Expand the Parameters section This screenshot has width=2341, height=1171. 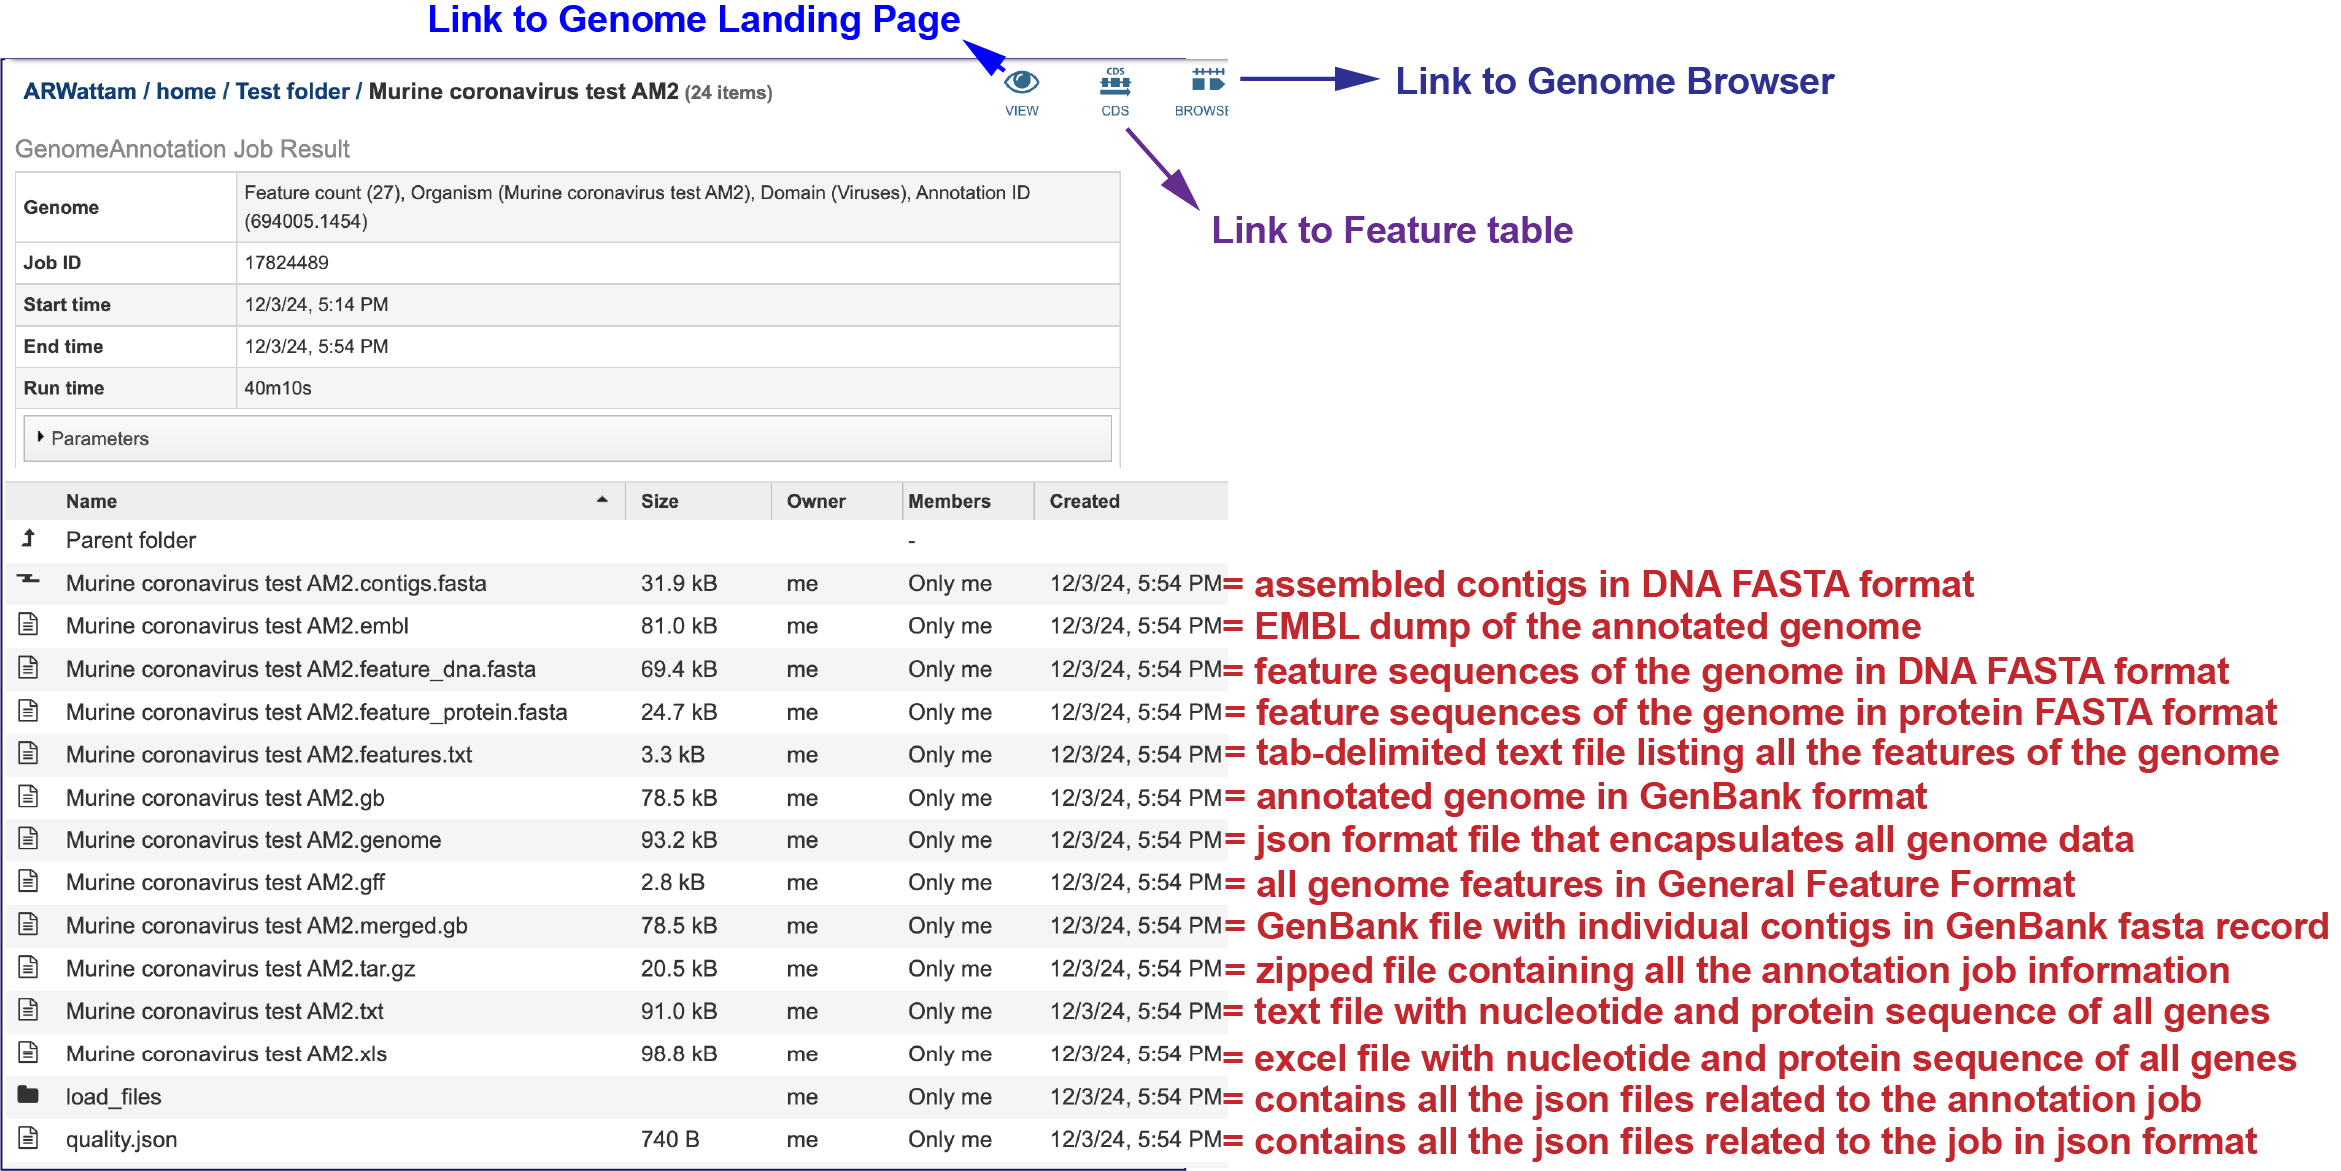point(567,438)
